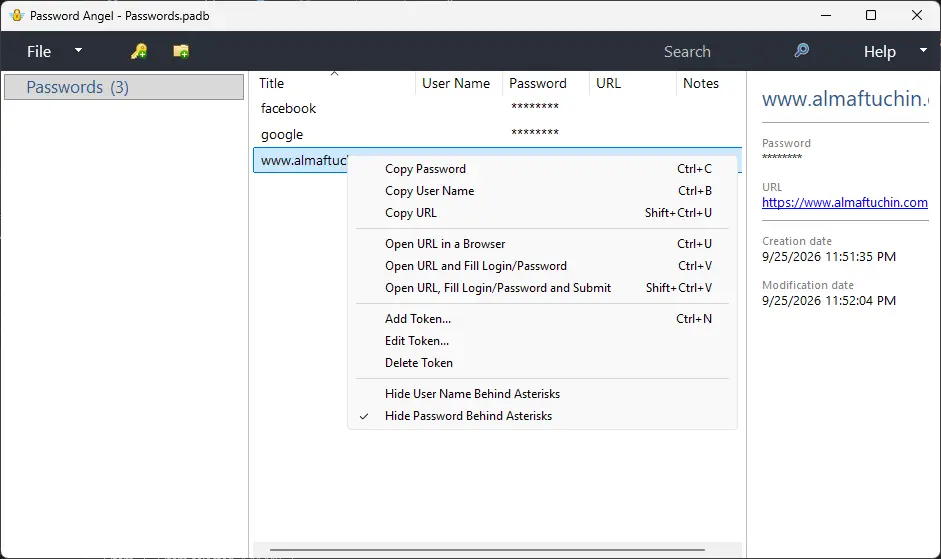The height and width of the screenshot is (559, 941).
Task: Click the creation date 9/25/2026 11:51:35 PM
Action: pos(829,257)
